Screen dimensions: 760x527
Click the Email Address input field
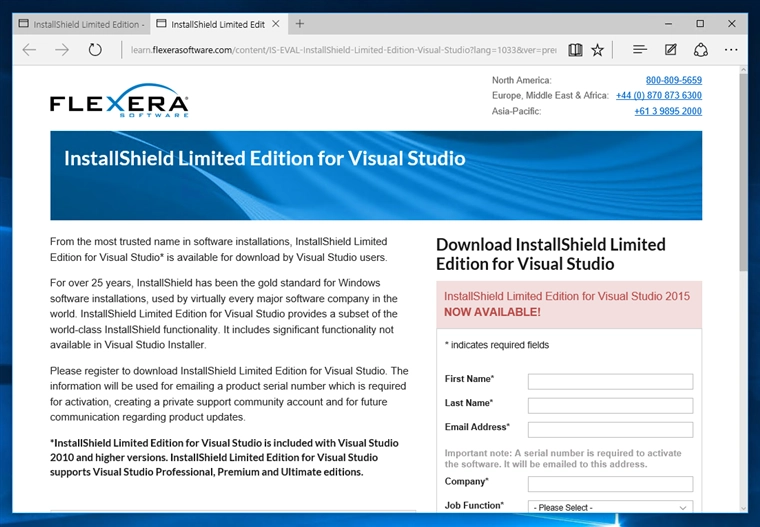pos(610,430)
